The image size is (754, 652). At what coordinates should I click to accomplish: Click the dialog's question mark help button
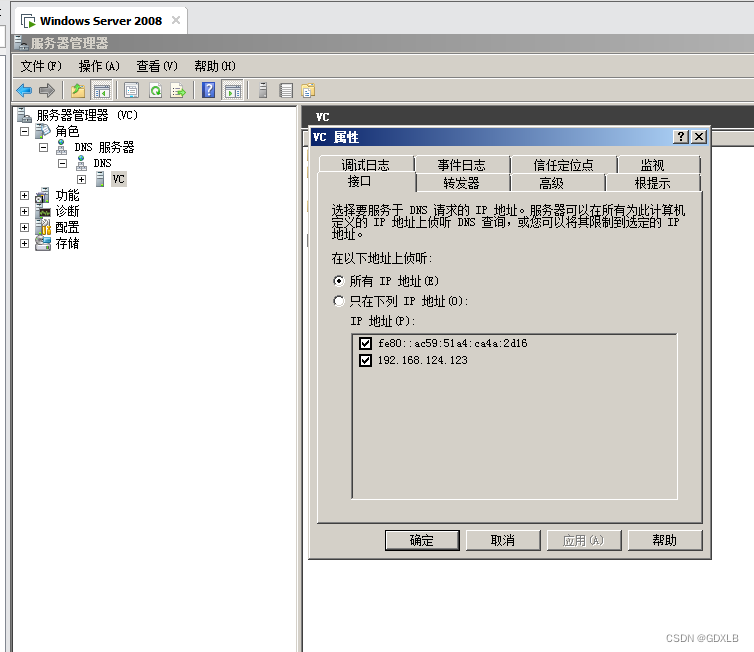click(x=680, y=137)
